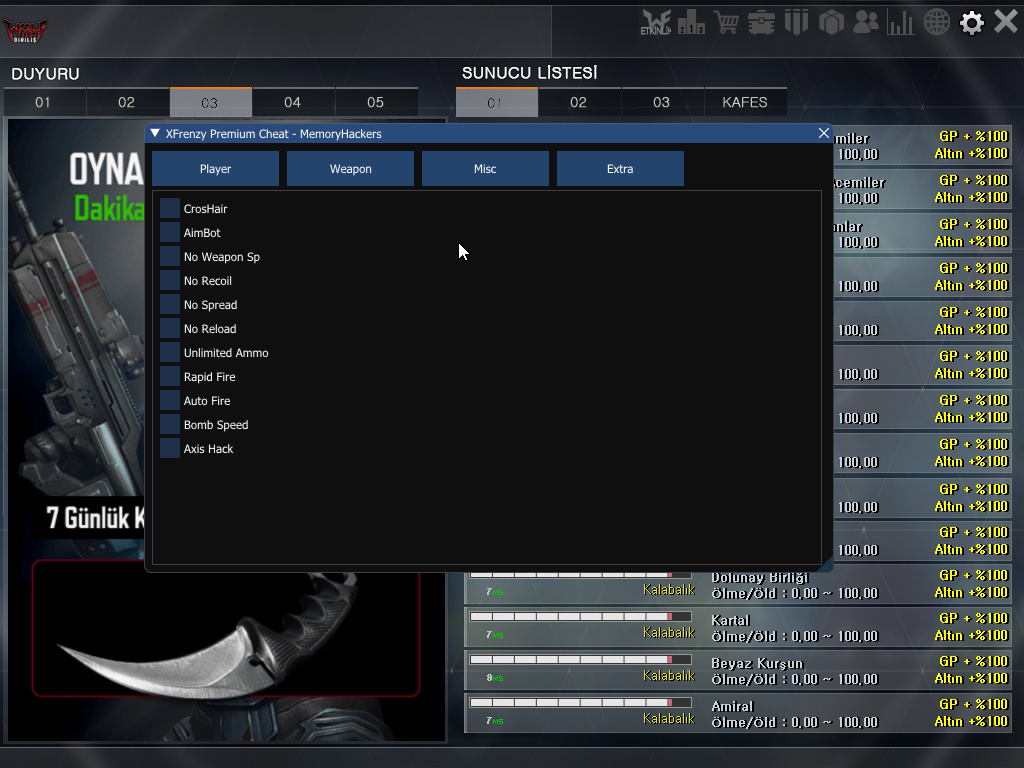This screenshot has height=768, width=1024.
Task: Toggle the Rapid Fire checkbox
Action: coord(170,377)
